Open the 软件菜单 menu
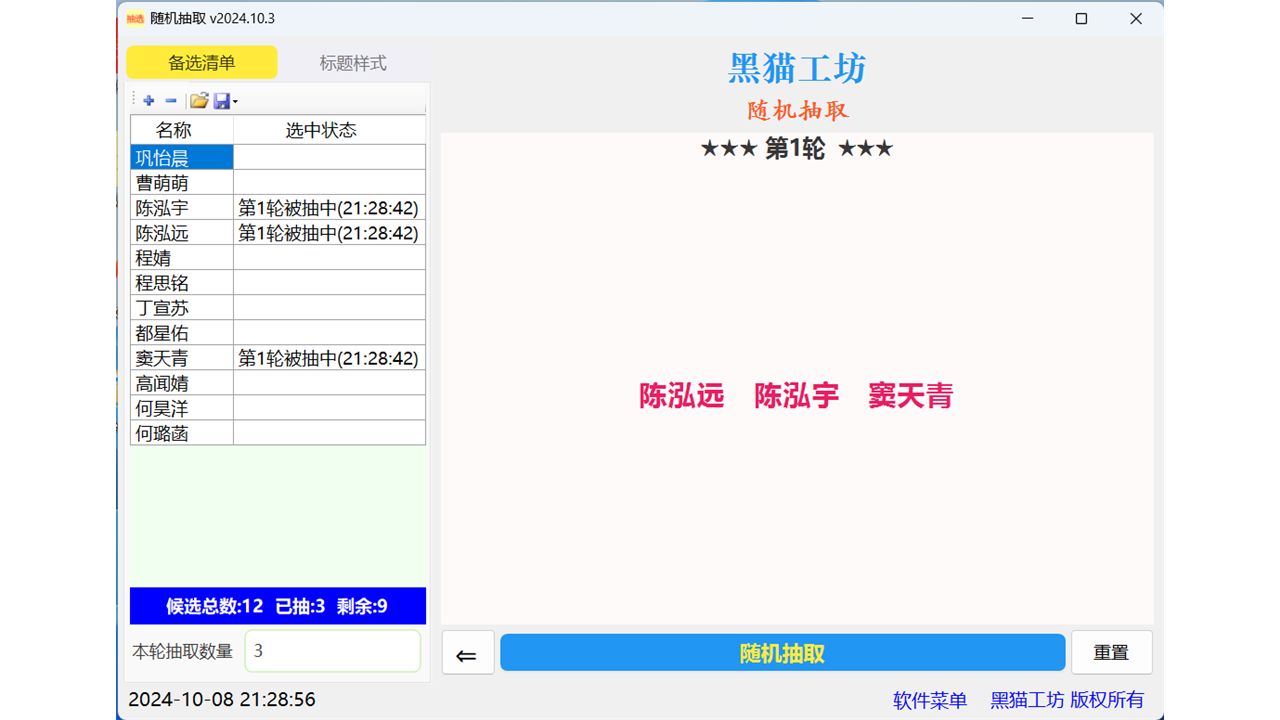 [928, 700]
